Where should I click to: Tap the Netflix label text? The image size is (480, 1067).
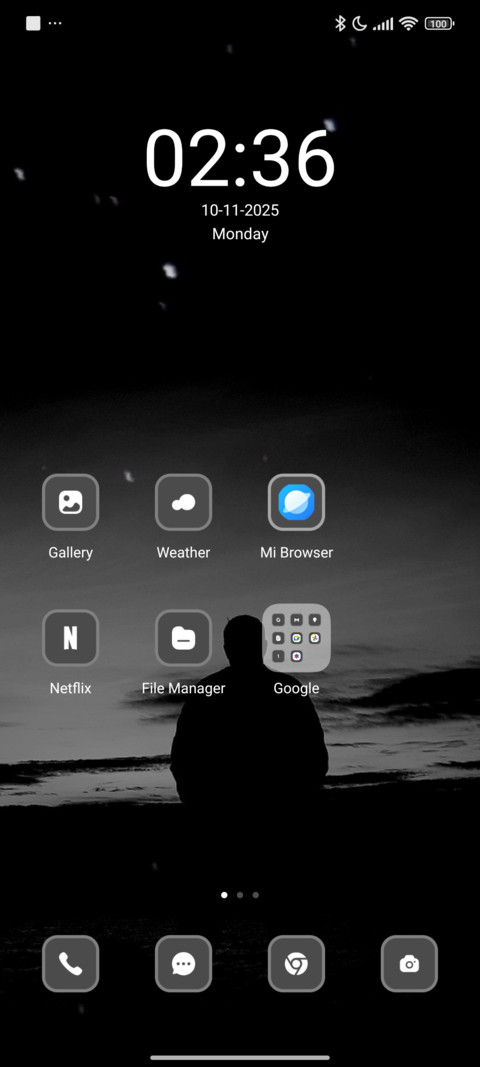(x=70, y=688)
